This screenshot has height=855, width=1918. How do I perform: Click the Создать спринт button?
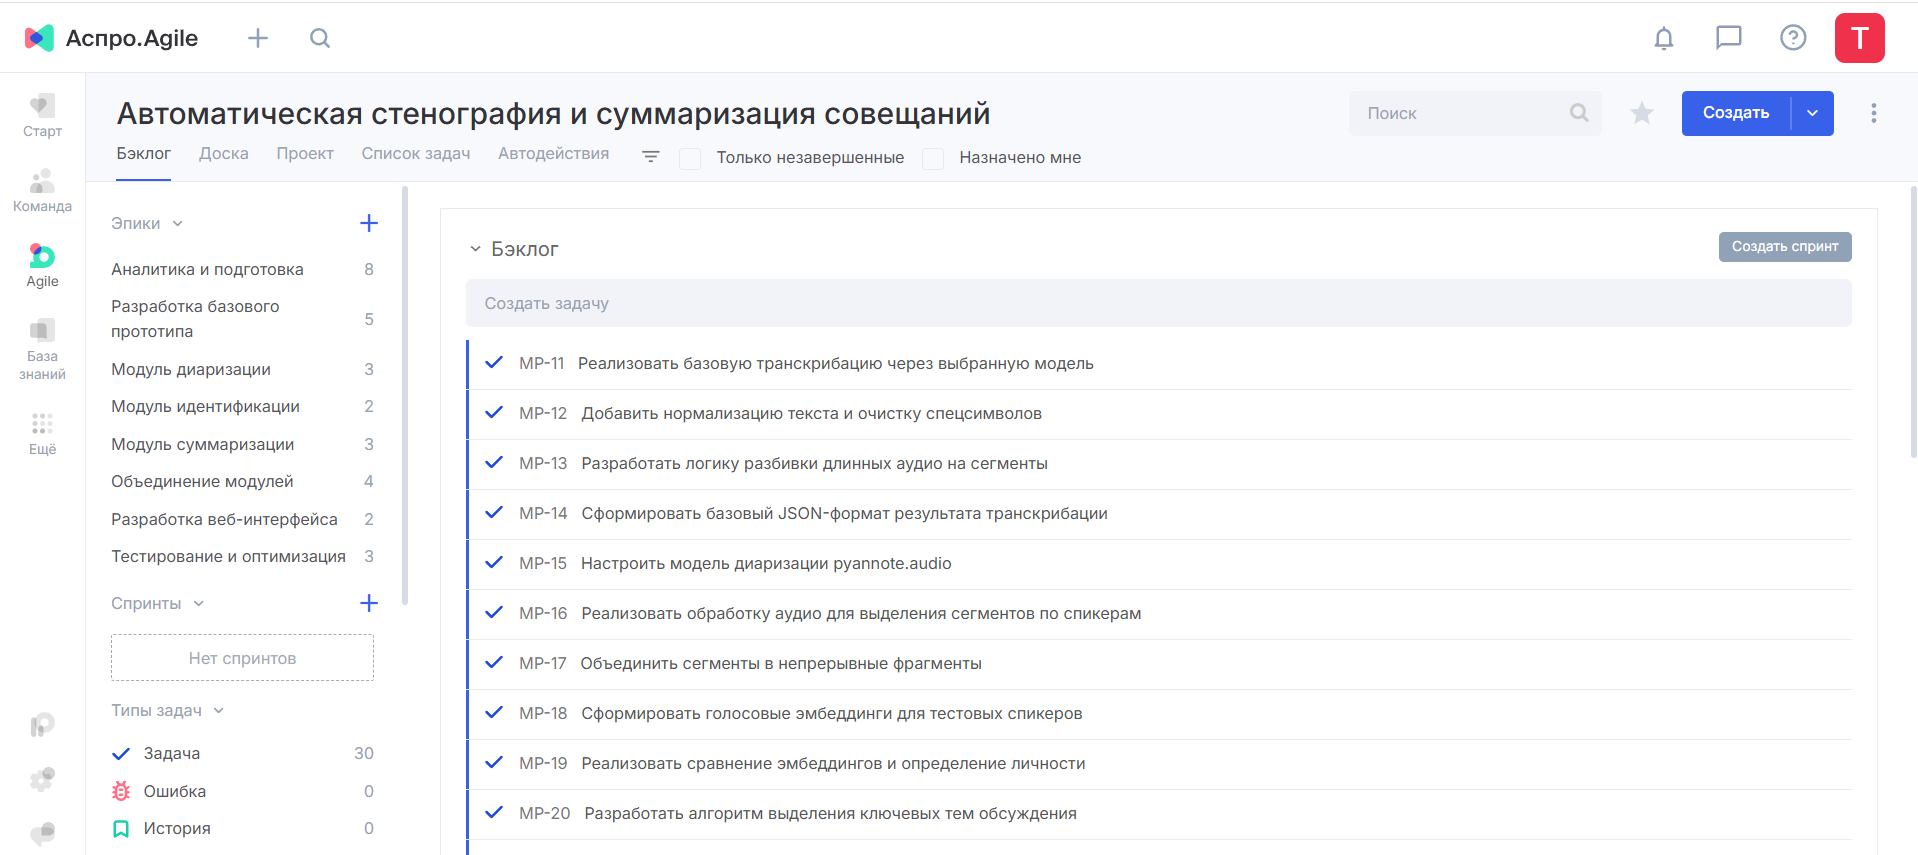(1784, 247)
